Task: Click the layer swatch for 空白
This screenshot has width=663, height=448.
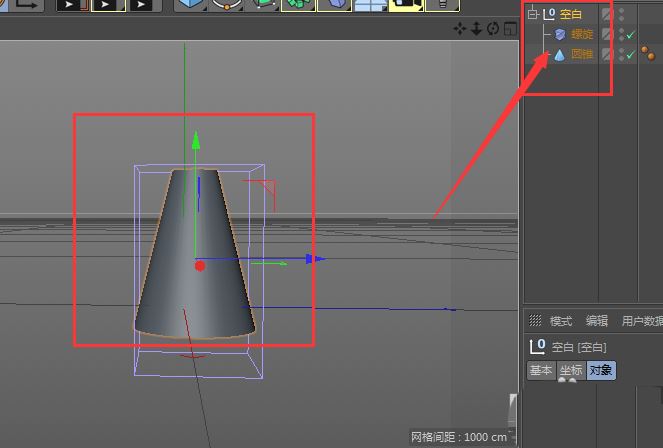Action: (x=607, y=14)
